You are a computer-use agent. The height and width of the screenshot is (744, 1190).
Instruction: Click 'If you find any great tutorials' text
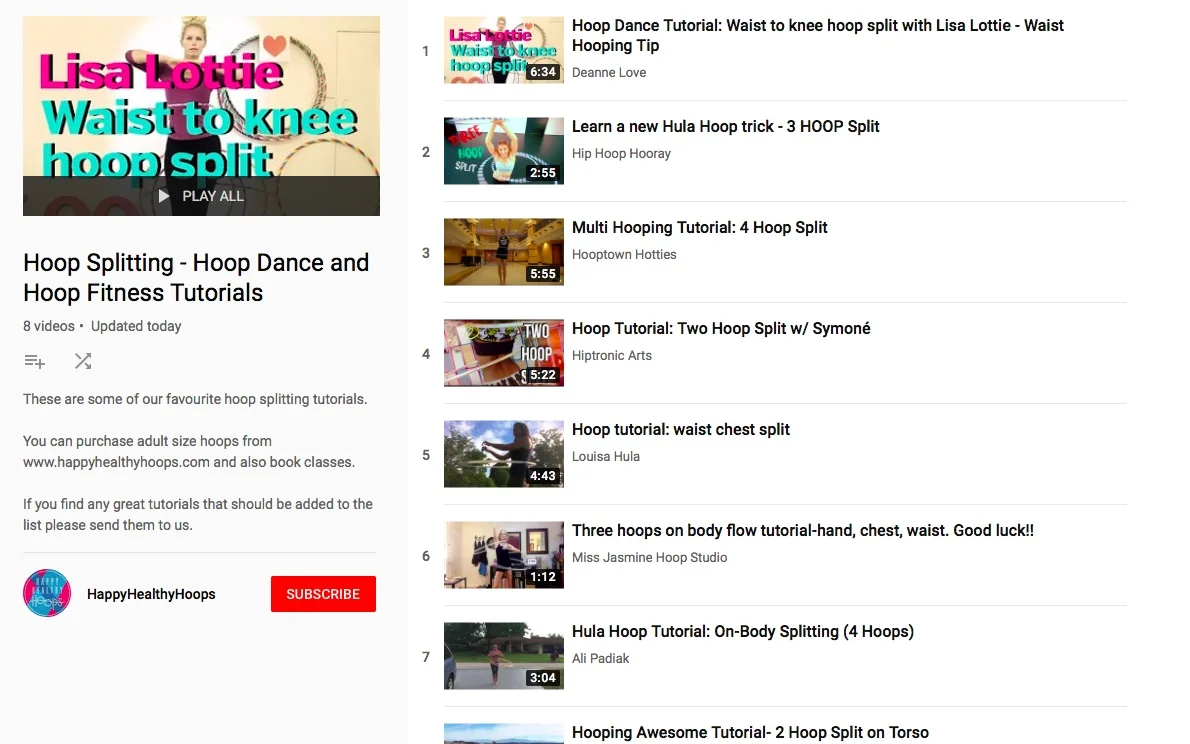point(197,515)
